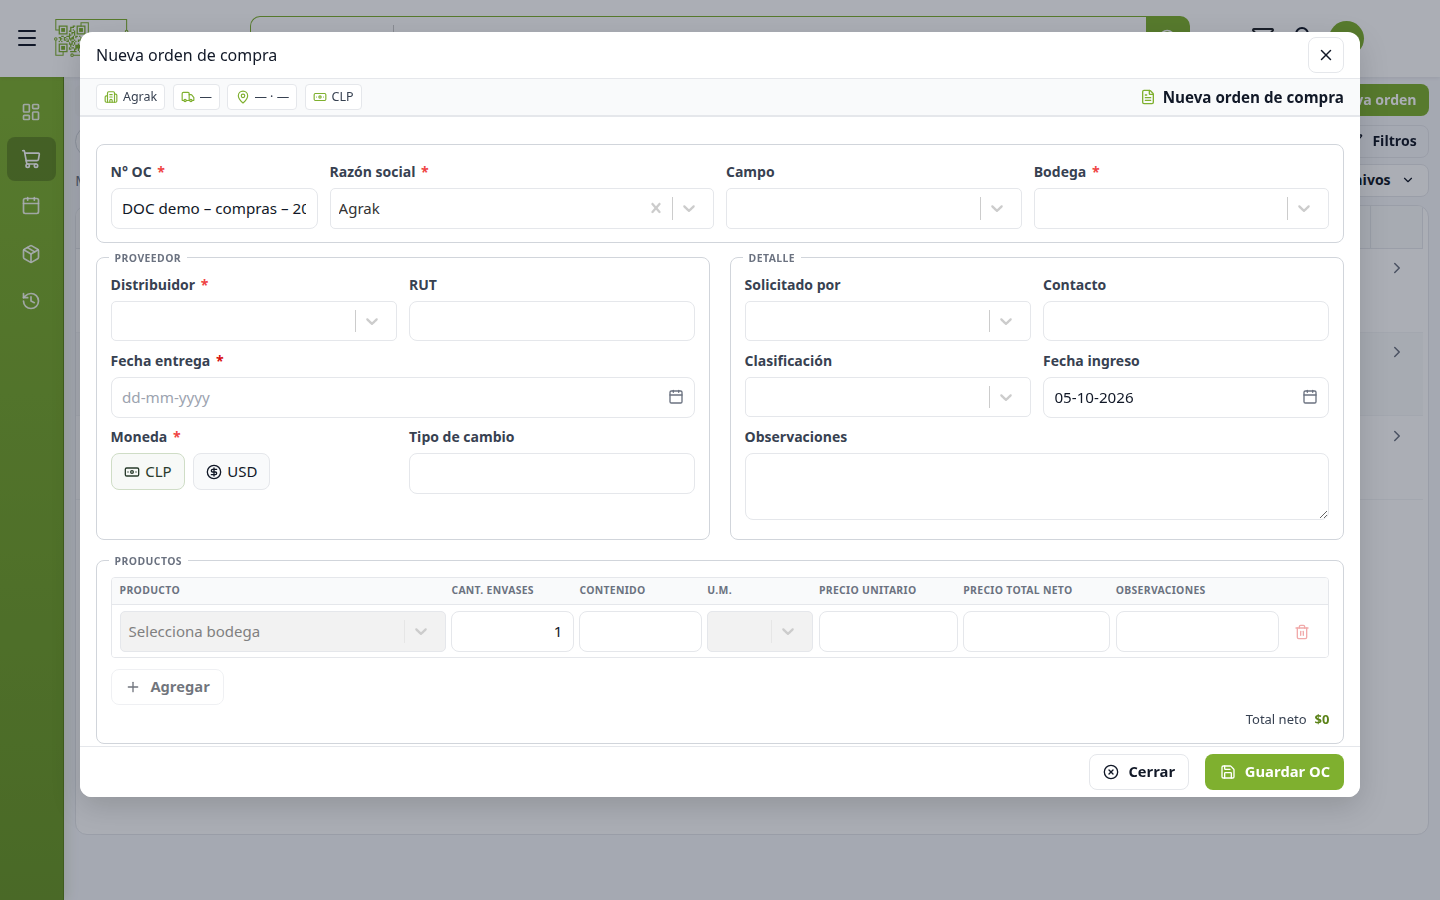Open calendar picker for Fecha entrega
This screenshot has height=900, width=1440.
pos(676,397)
